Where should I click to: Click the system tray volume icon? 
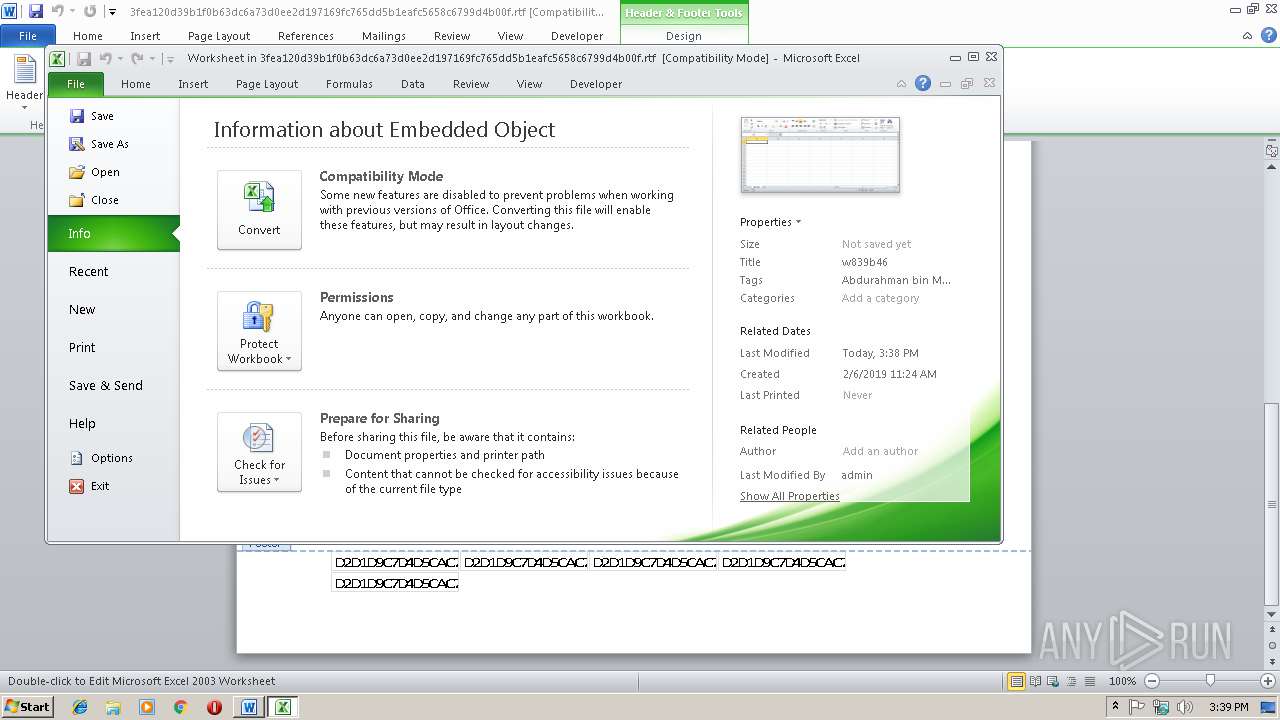pyautogui.click(x=1185, y=707)
